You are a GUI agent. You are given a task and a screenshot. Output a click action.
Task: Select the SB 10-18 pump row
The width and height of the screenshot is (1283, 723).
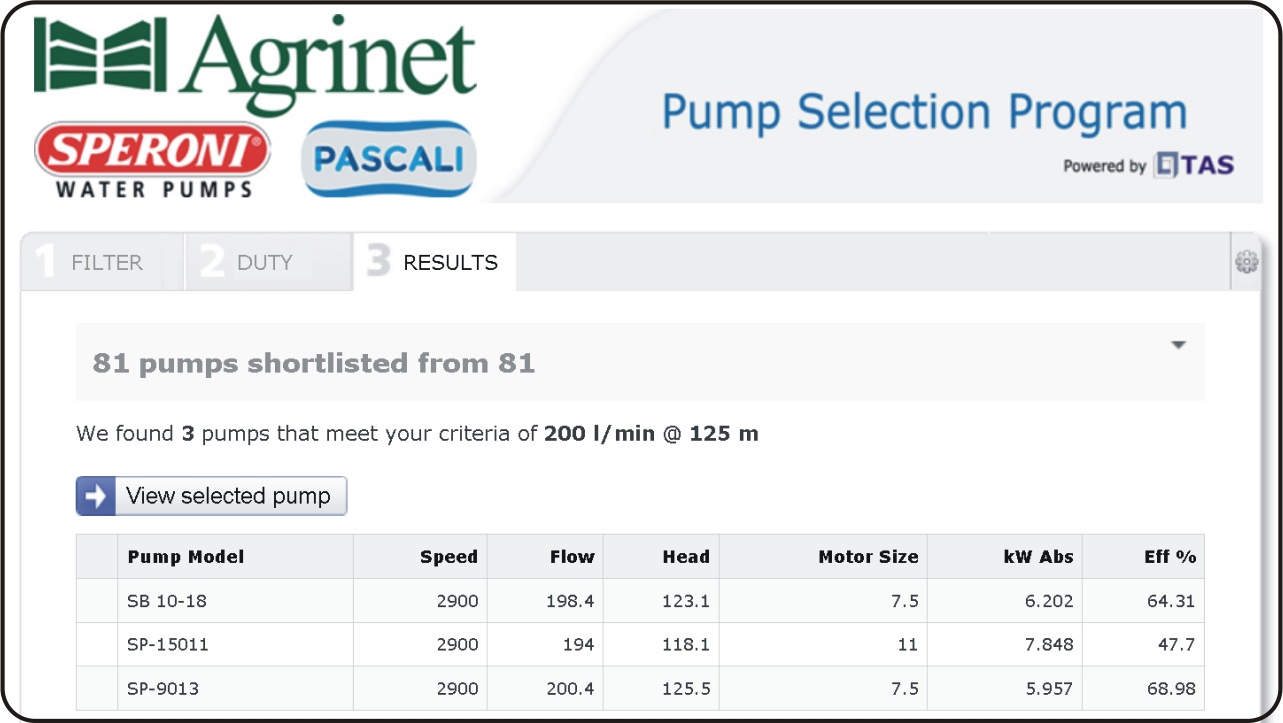click(x=167, y=601)
